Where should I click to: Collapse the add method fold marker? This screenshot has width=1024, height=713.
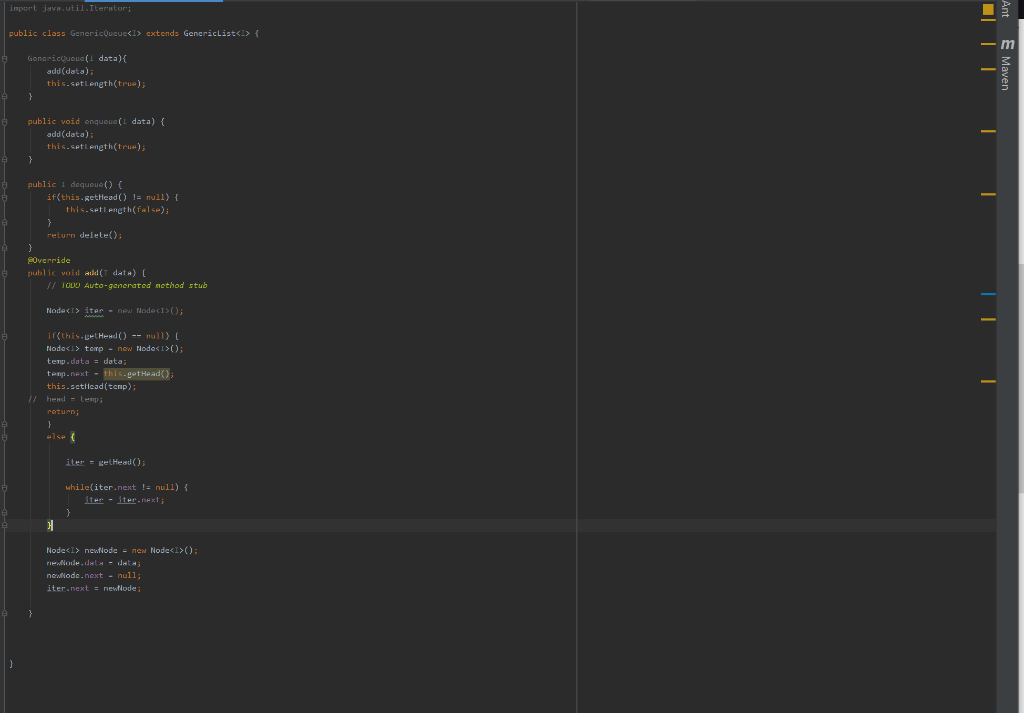point(4,272)
